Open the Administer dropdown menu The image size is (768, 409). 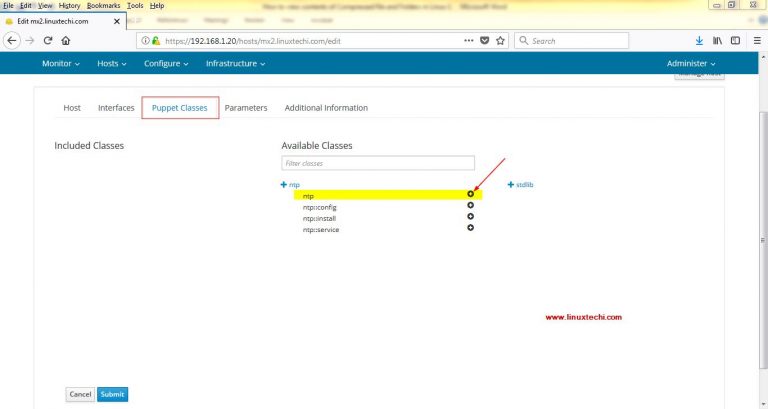pyautogui.click(x=691, y=63)
